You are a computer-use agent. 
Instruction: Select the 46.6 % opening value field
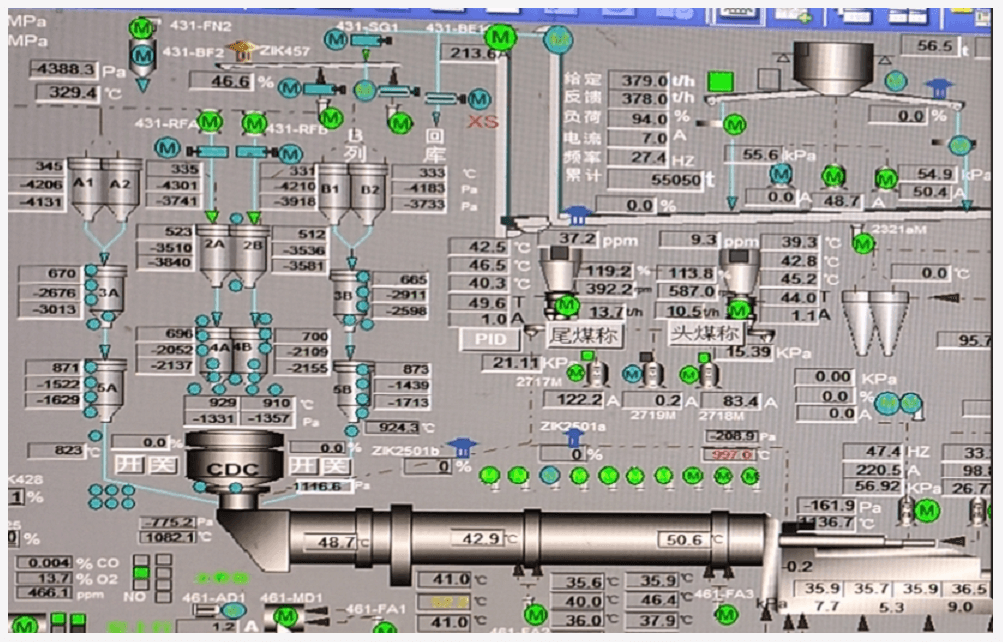(x=231, y=81)
